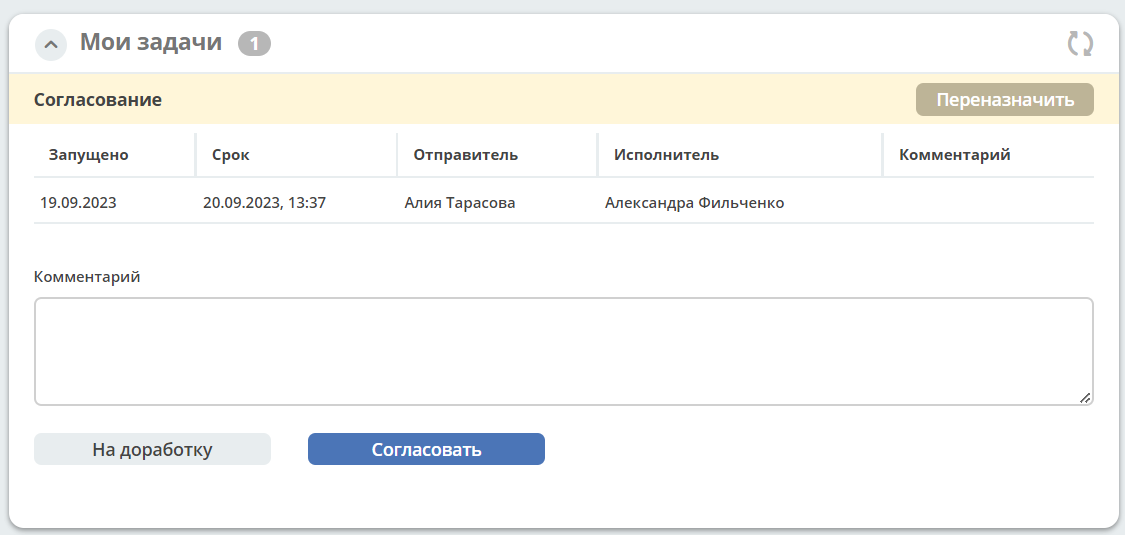Collapse the Мои задачи panel chevron
The height and width of the screenshot is (535, 1125).
[51, 44]
